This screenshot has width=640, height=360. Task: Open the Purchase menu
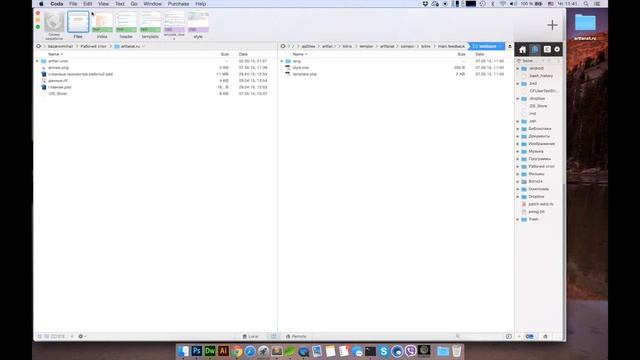(x=178, y=4)
